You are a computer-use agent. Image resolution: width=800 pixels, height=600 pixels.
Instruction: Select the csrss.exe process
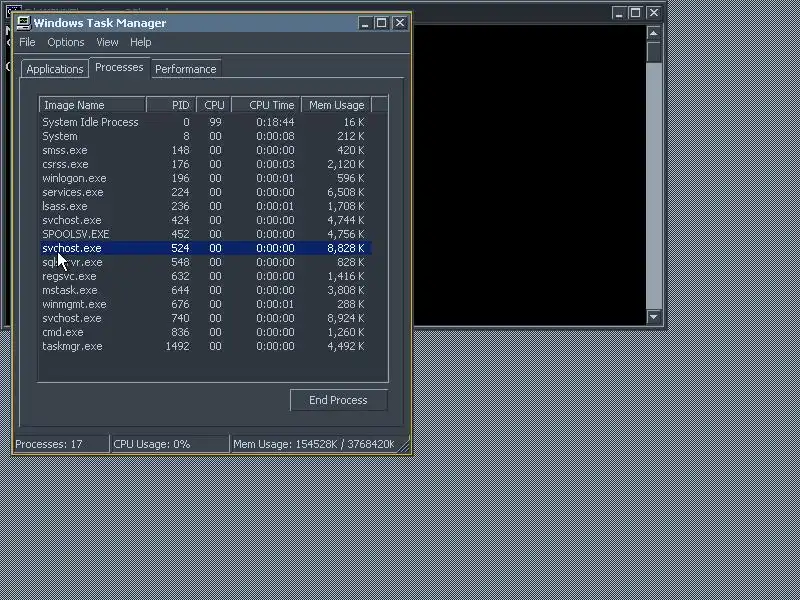[206, 164]
